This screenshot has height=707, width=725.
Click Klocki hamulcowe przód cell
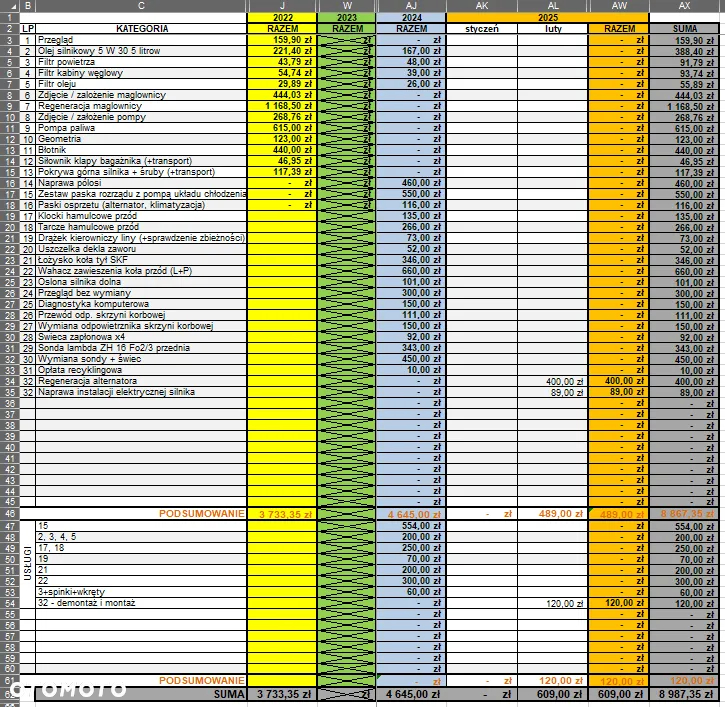(141, 216)
